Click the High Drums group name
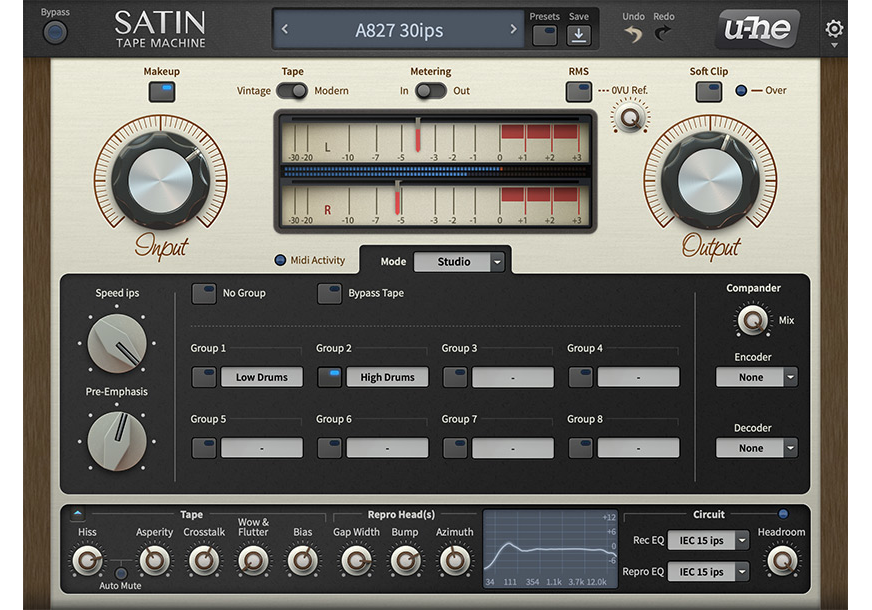This screenshot has height=610, width=872. tap(388, 377)
